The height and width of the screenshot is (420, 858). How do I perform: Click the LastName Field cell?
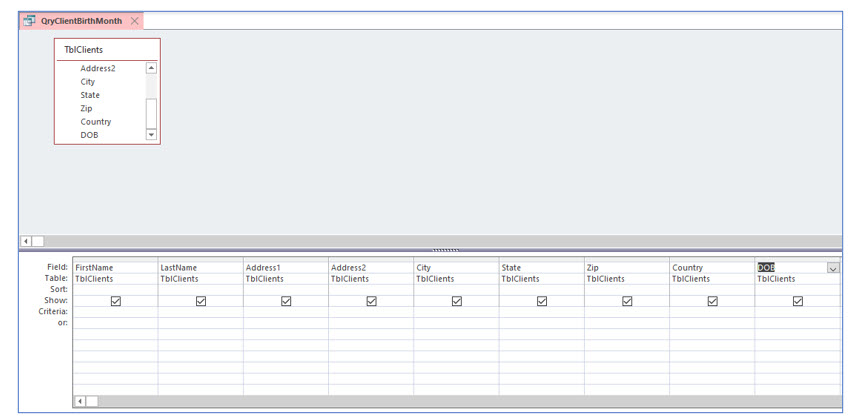(201, 268)
